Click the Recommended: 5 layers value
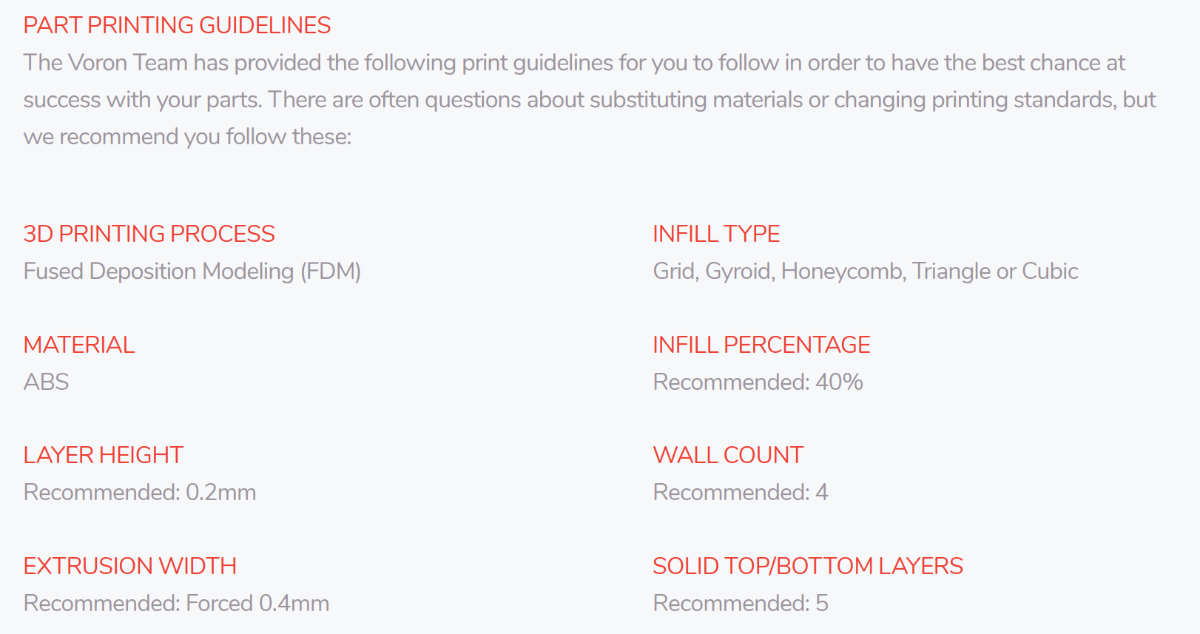1200x634 pixels. pyautogui.click(x=741, y=603)
